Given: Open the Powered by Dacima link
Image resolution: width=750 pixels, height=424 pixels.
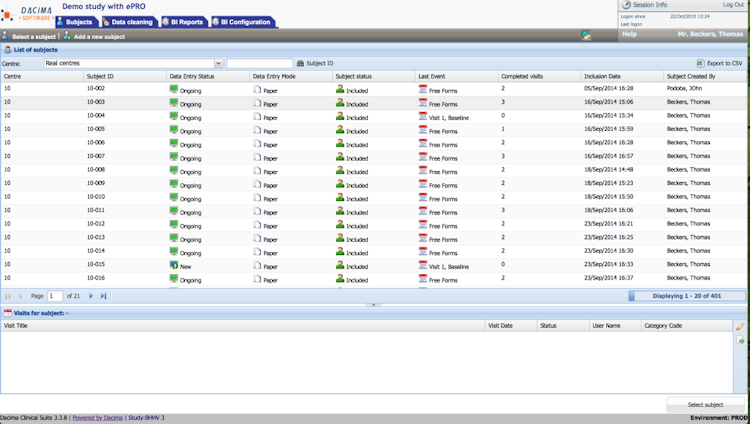Looking at the screenshot, I should 98,418.
